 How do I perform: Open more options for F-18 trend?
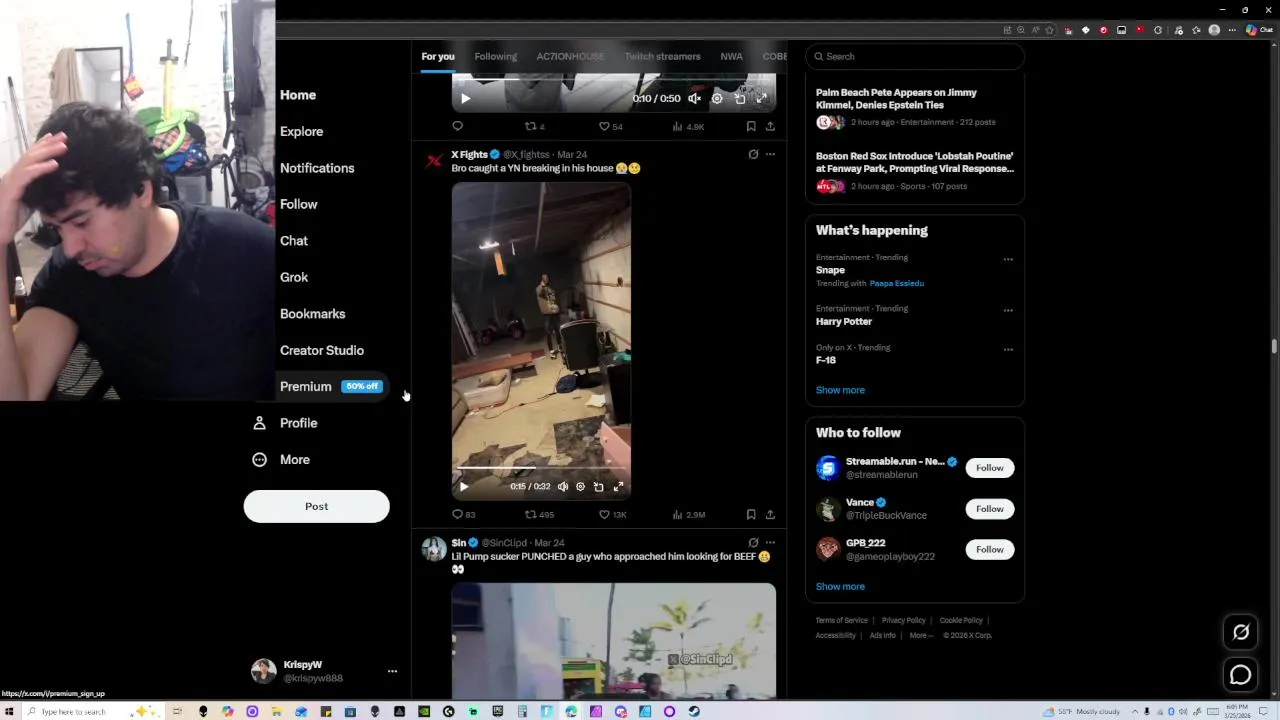coord(1008,349)
